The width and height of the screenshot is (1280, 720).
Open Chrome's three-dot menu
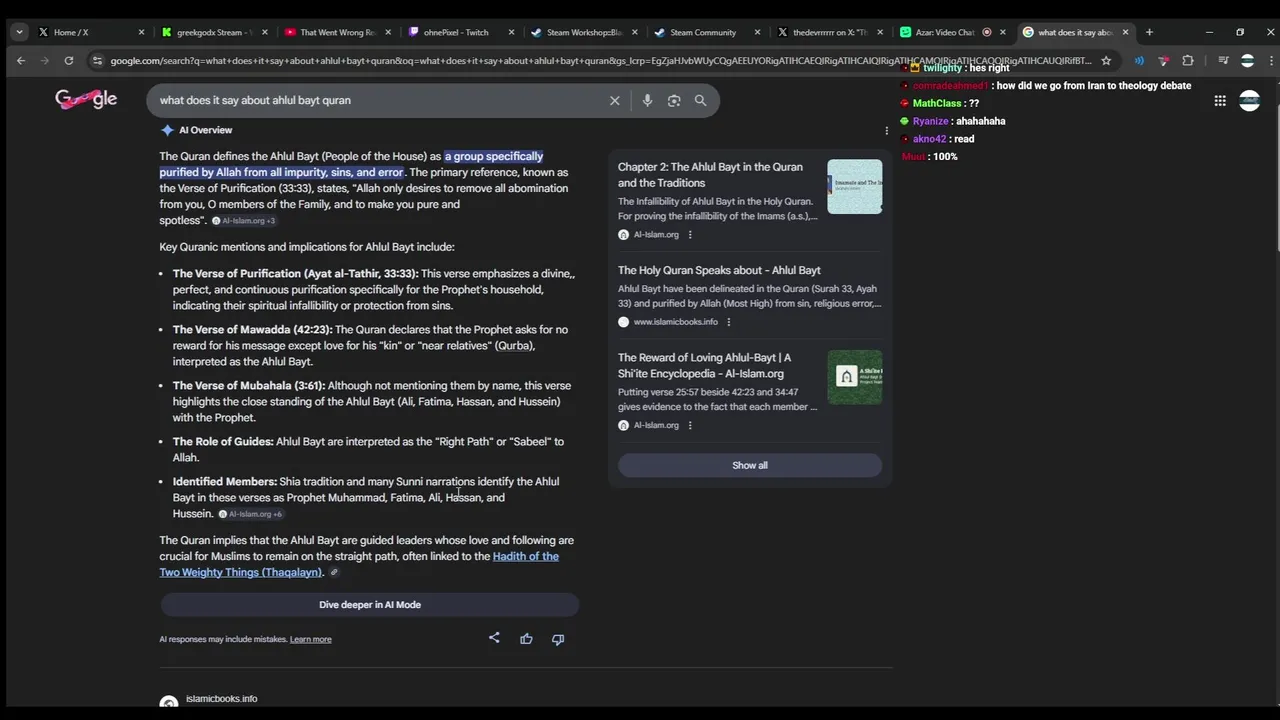(x=1269, y=61)
